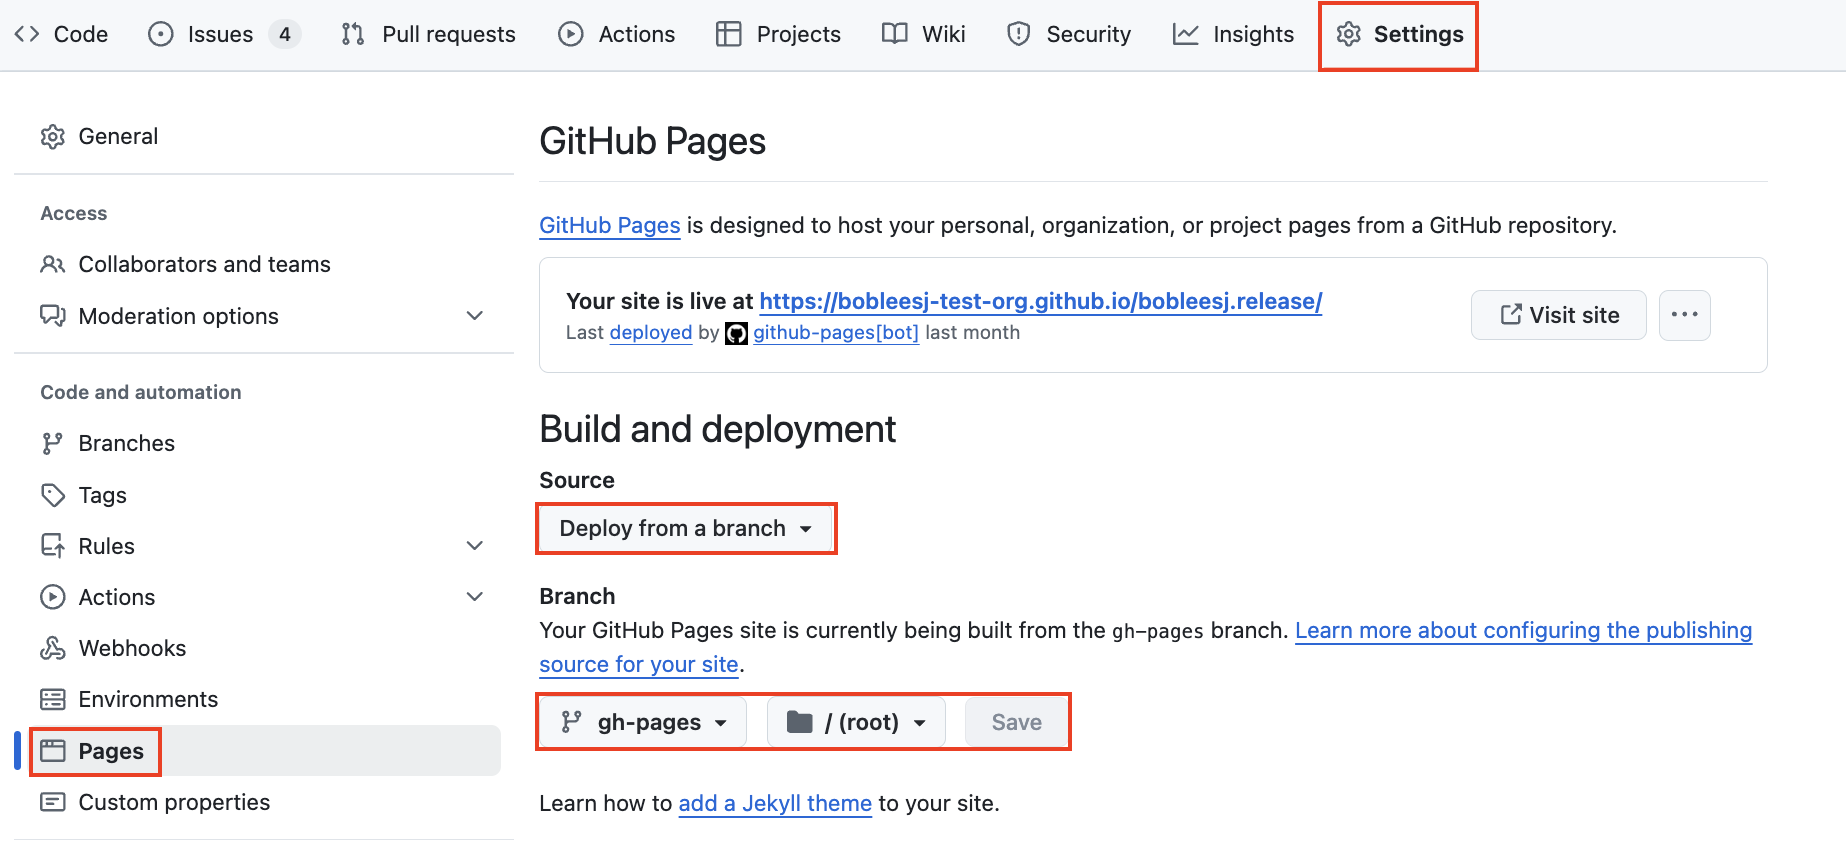Click the Moderation options comment icon
1846x844 pixels.
click(x=53, y=316)
